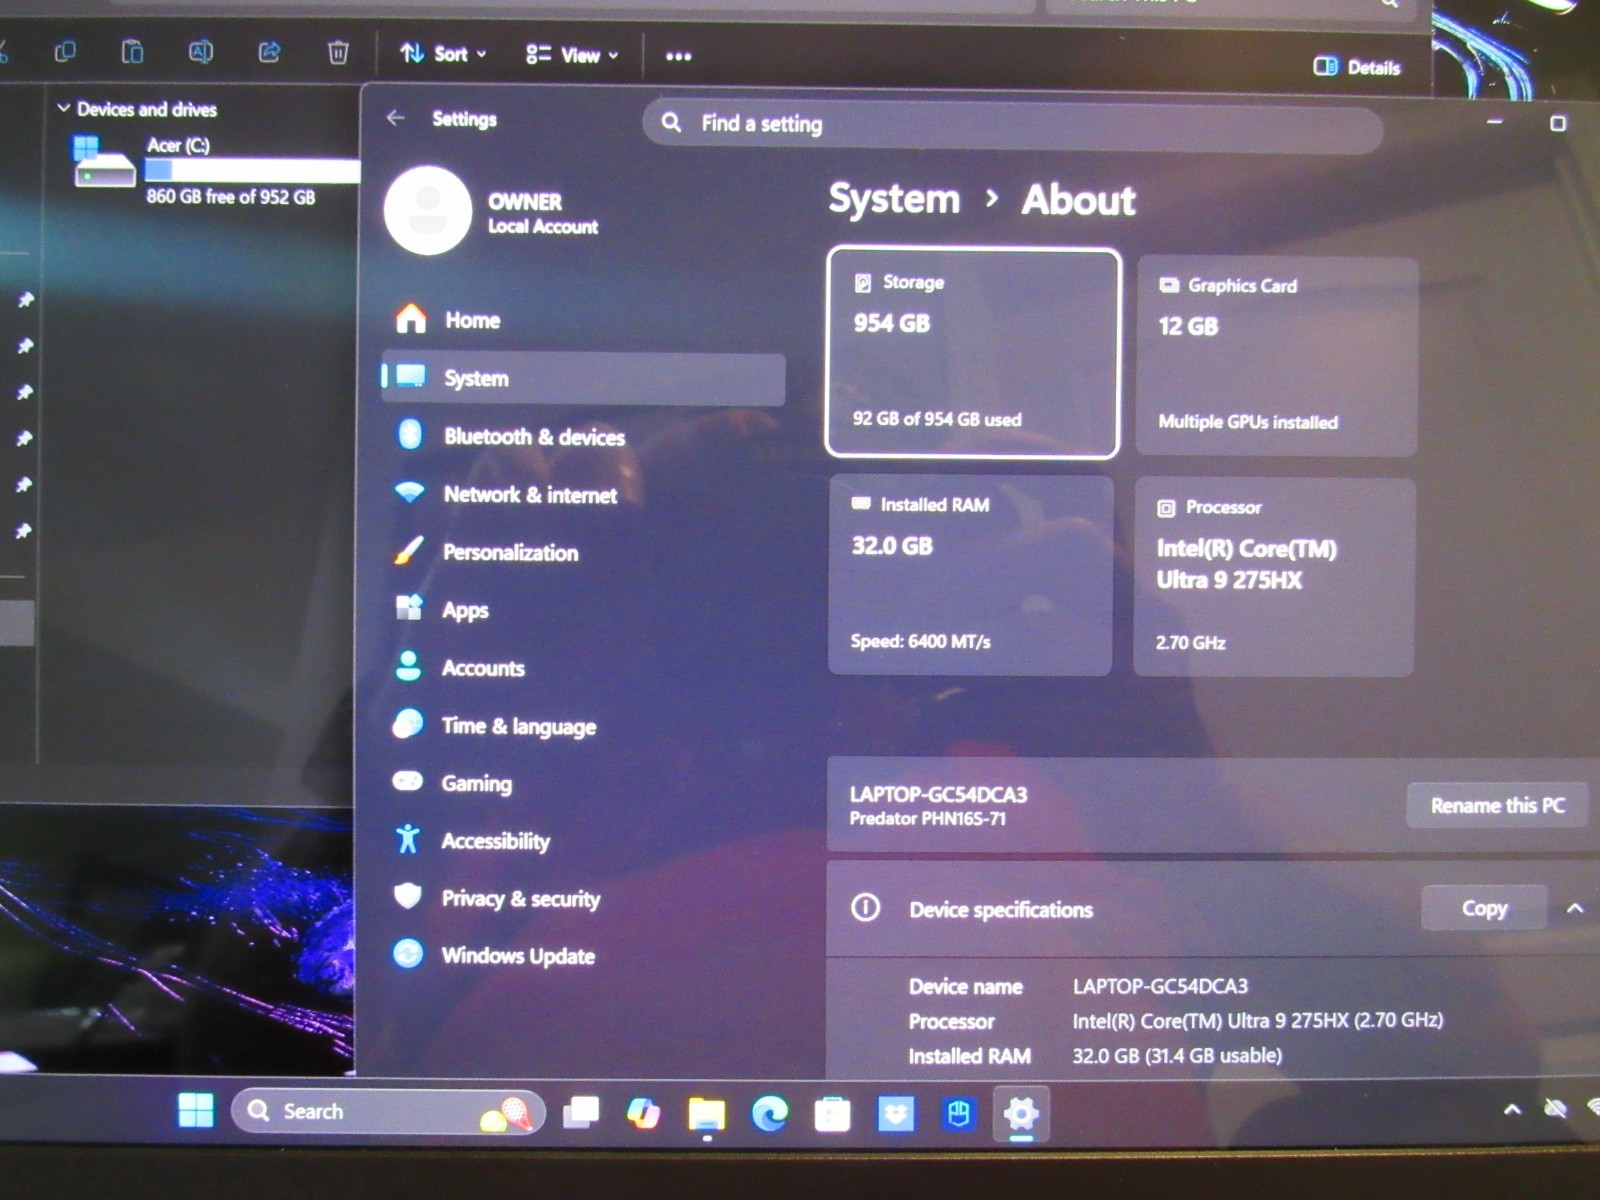1600x1200 pixels.
Task: Open Gaming settings
Action: 583,783
